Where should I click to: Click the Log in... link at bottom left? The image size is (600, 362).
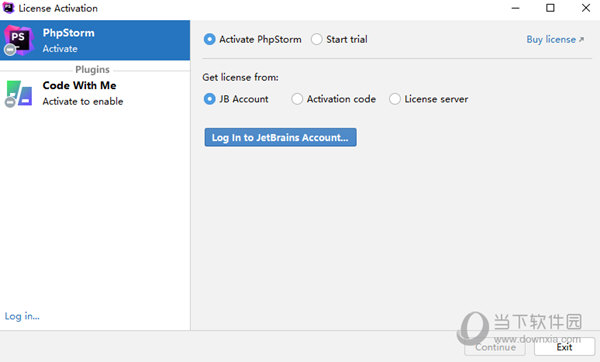click(22, 316)
